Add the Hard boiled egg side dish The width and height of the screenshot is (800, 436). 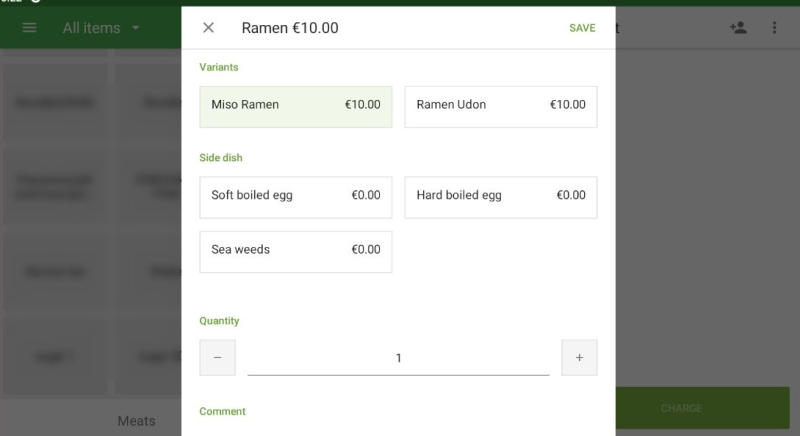click(500, 197)
